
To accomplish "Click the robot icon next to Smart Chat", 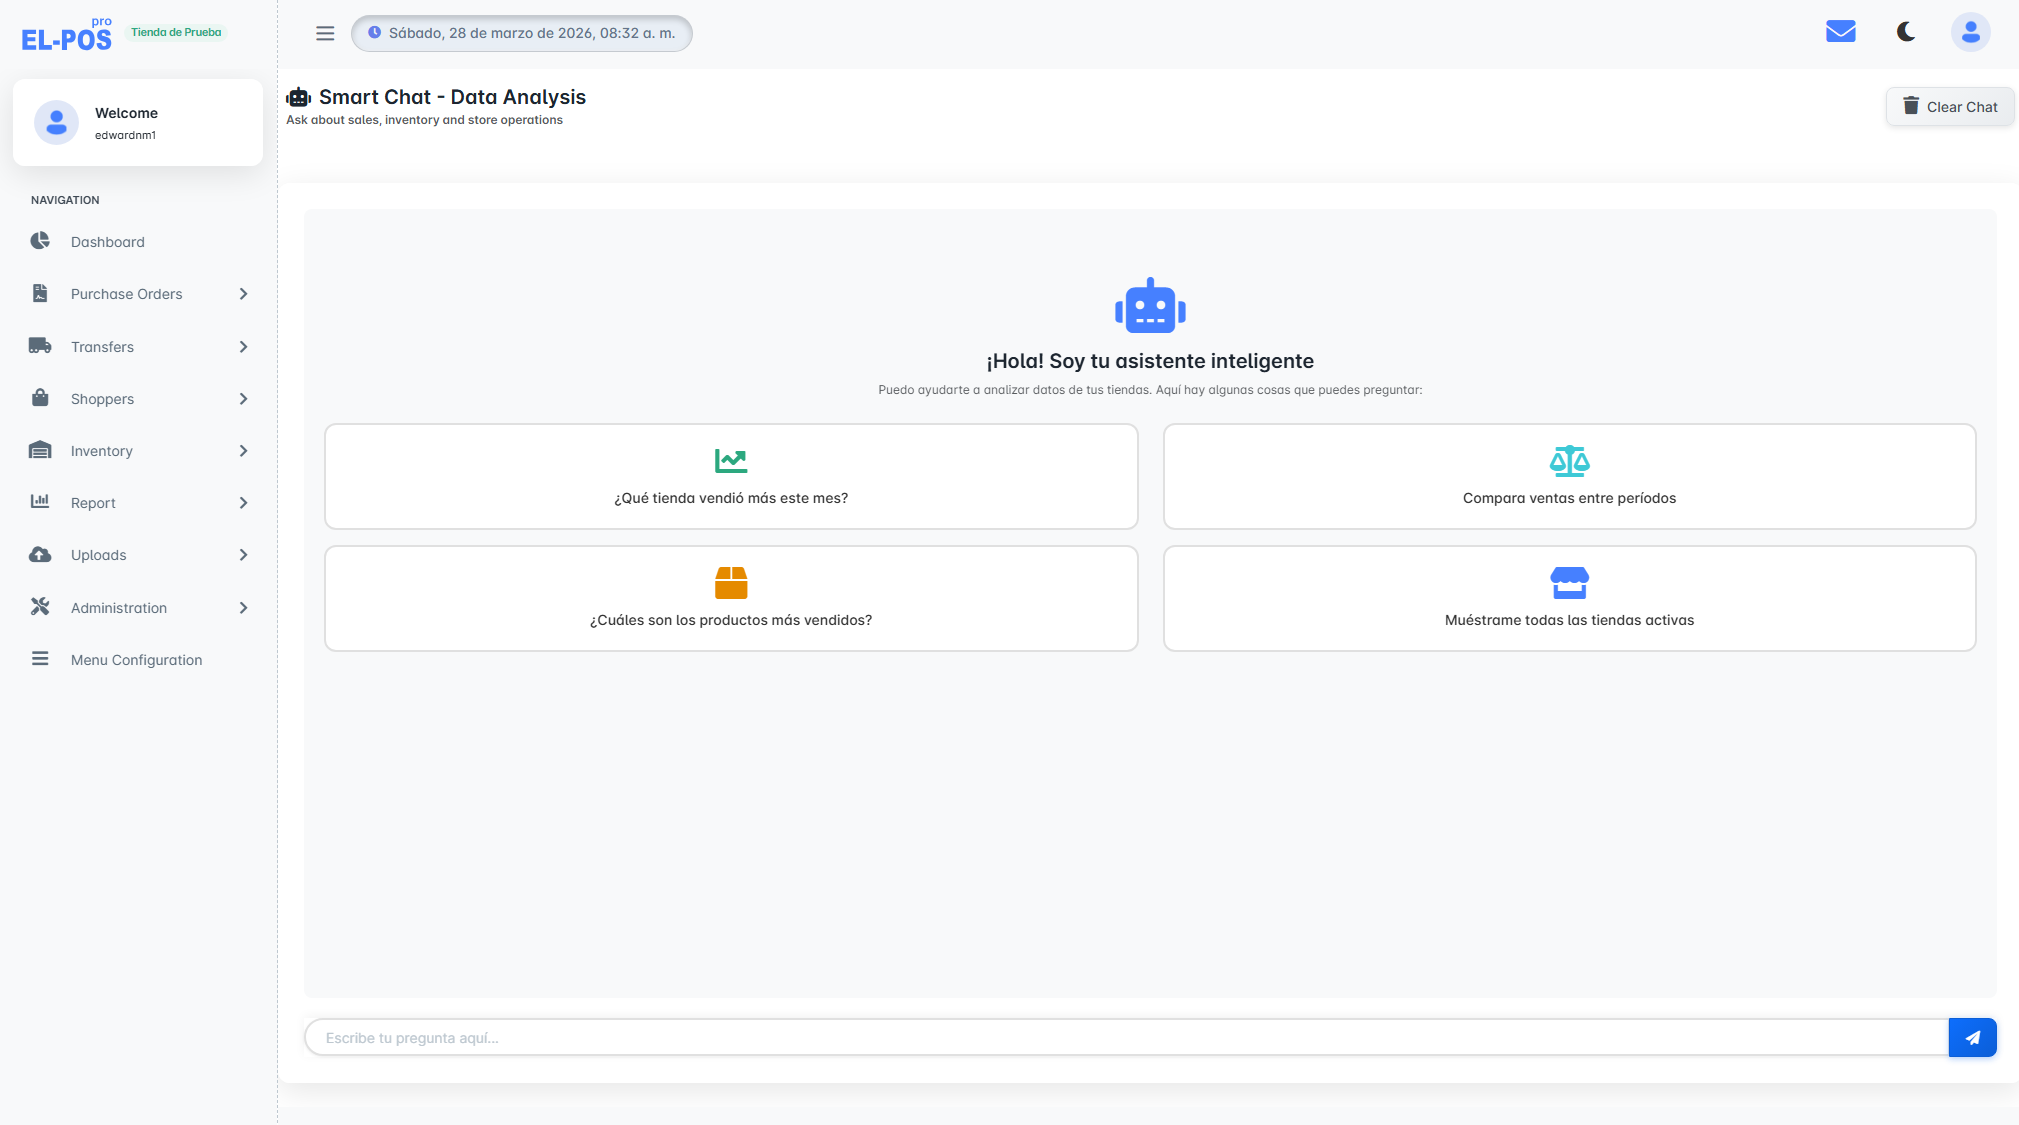I will pyautogui.click(x=299, y=96).
